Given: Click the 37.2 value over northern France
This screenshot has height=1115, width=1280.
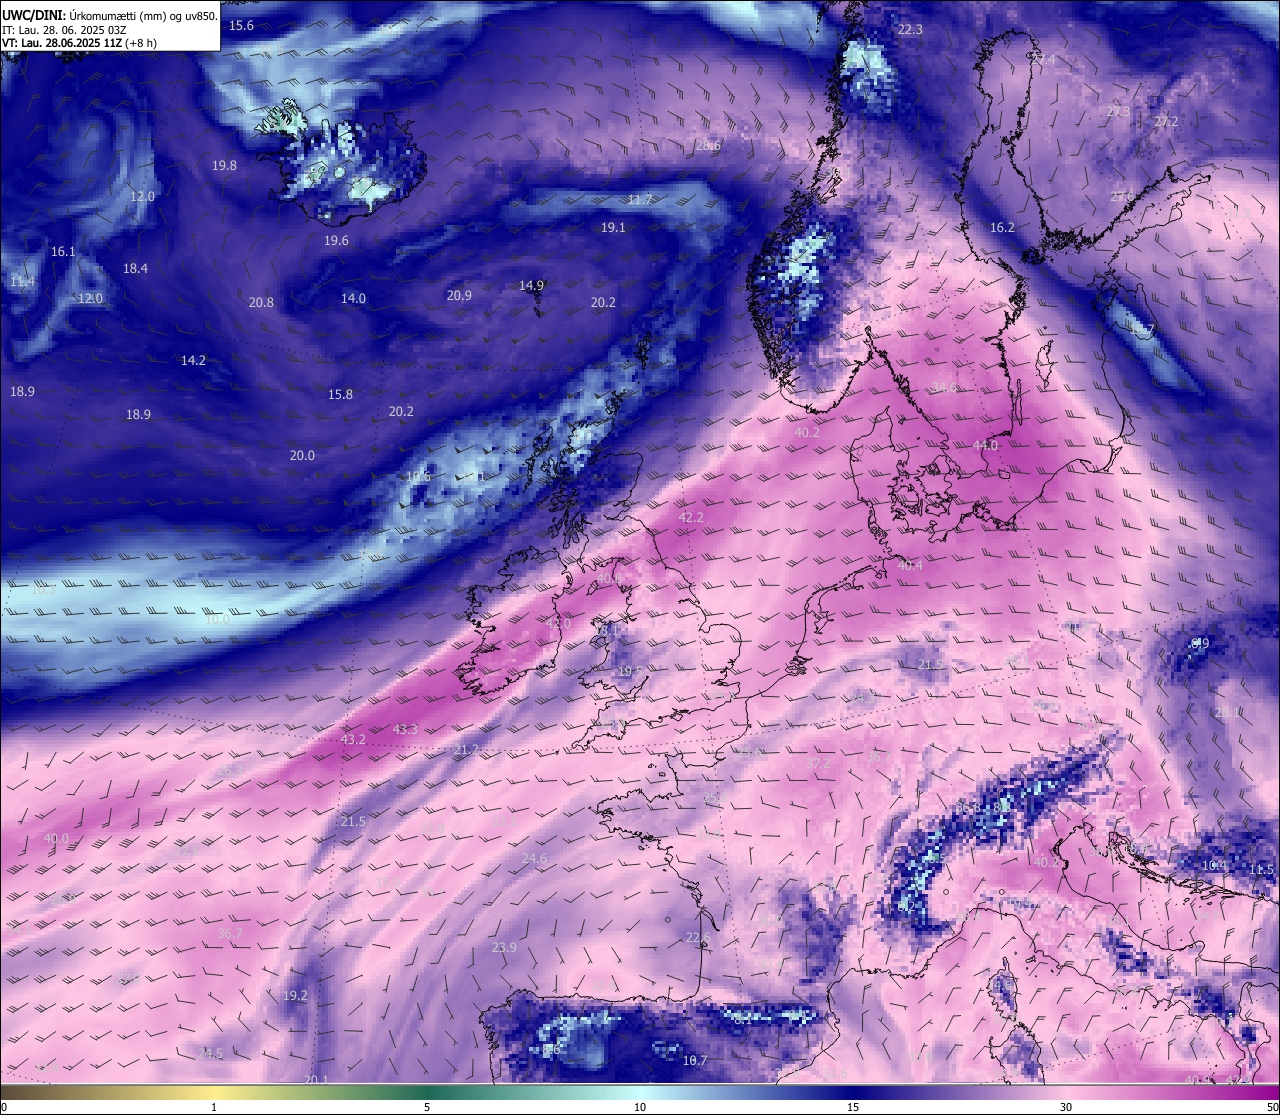Looking at the screenshot, I should point(819,764).
